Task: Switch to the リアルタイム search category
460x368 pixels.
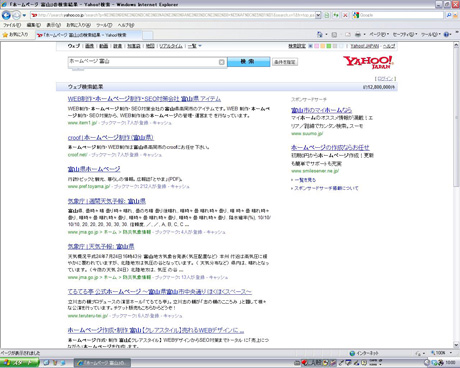Action: tap(171, 46)
